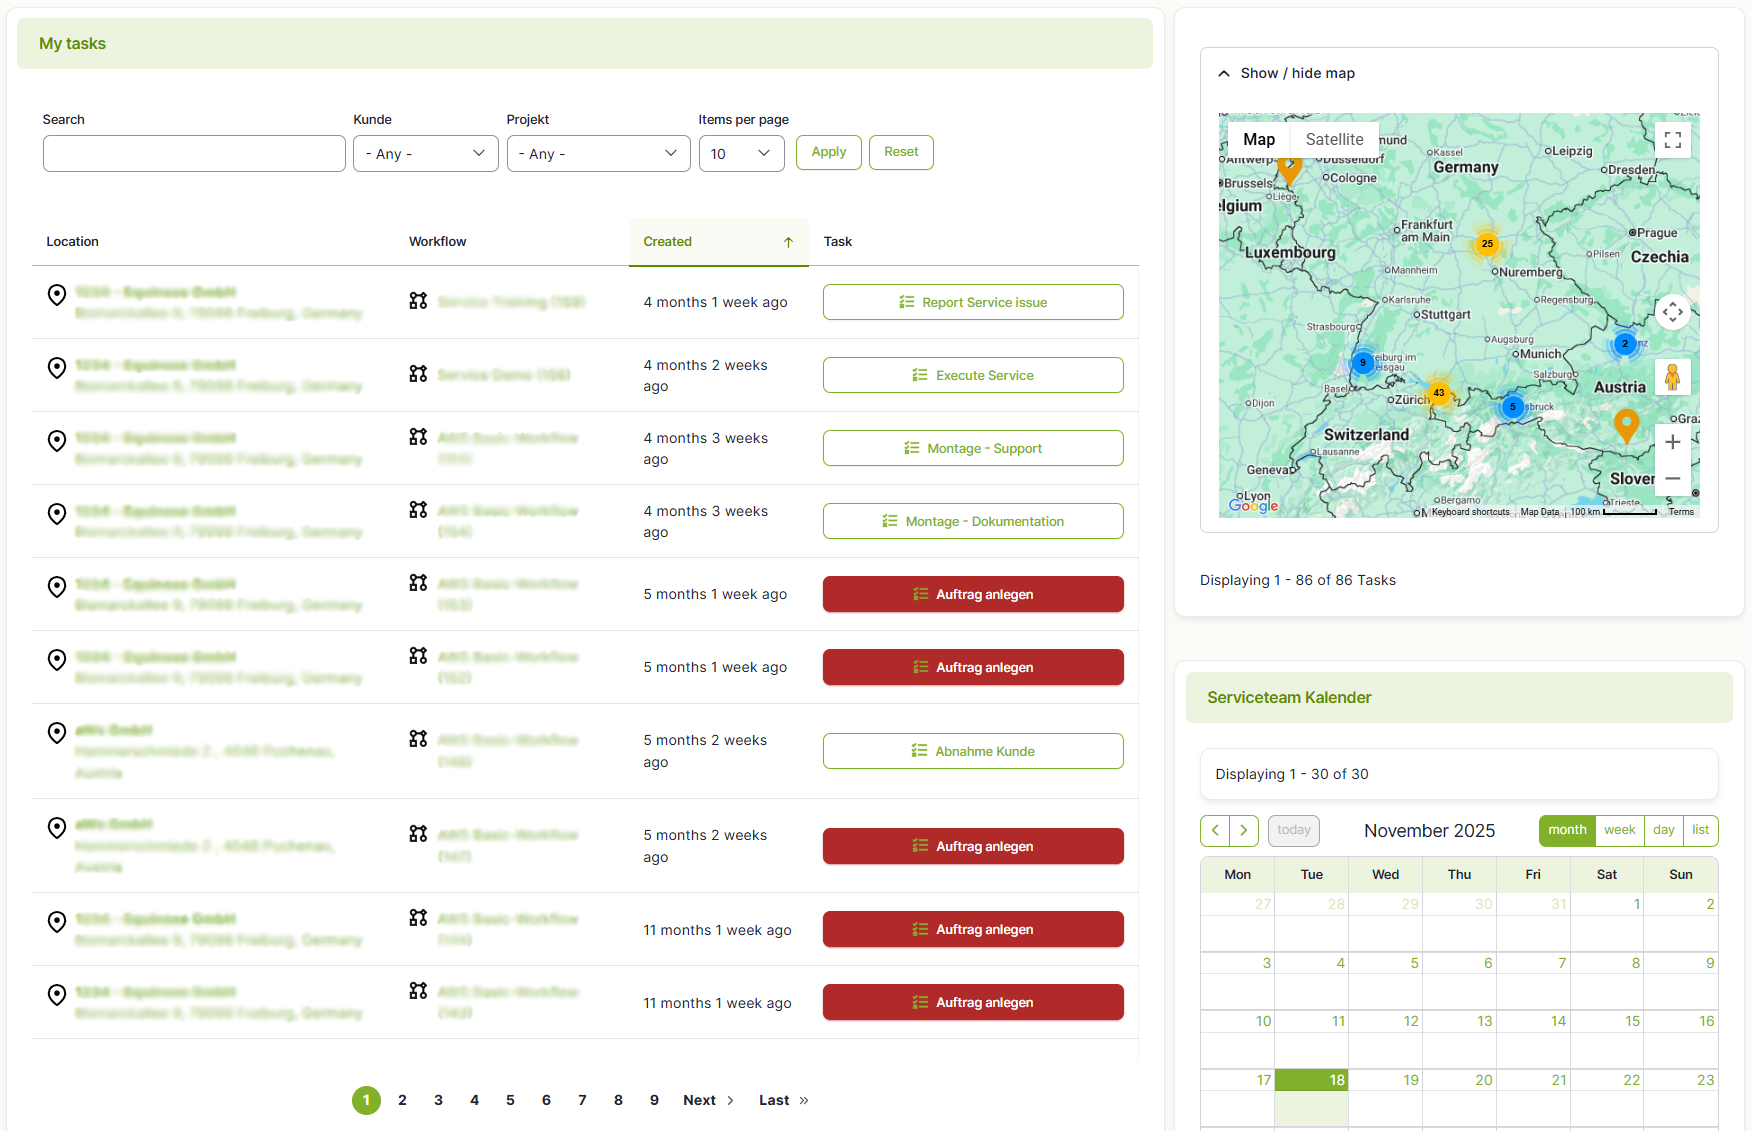This screenshot has width=1752, height=1131.
Task: Zoom out on the map with minus
Action: [1672, 479]
